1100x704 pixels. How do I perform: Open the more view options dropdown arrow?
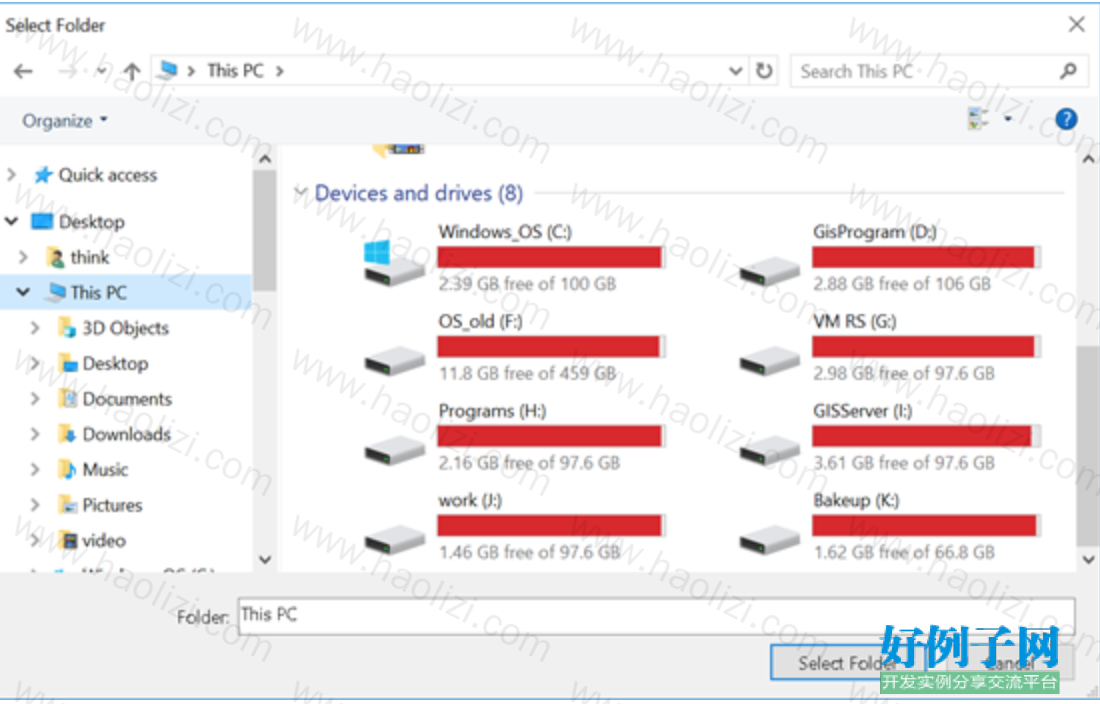(1008, 119)
